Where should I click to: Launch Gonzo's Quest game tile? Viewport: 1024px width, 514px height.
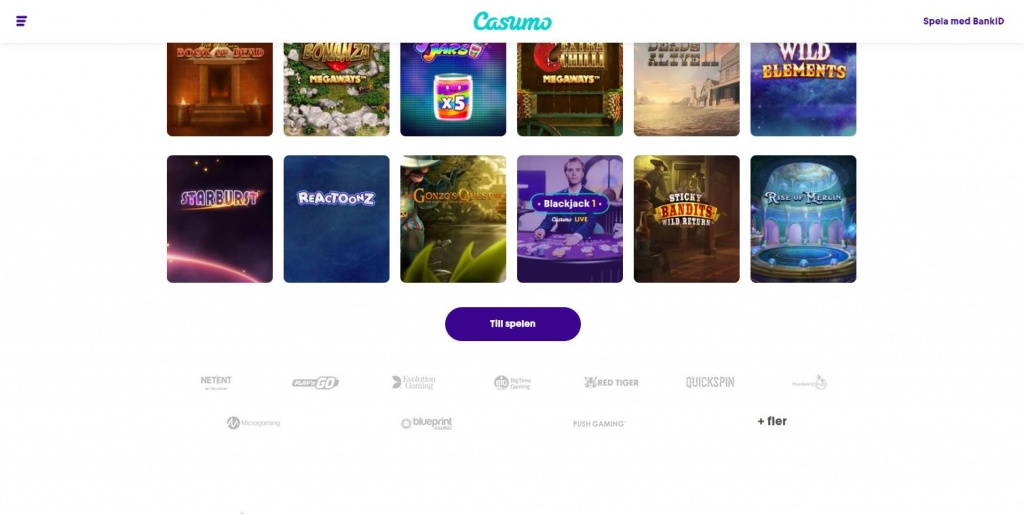[x=453, y=219]
